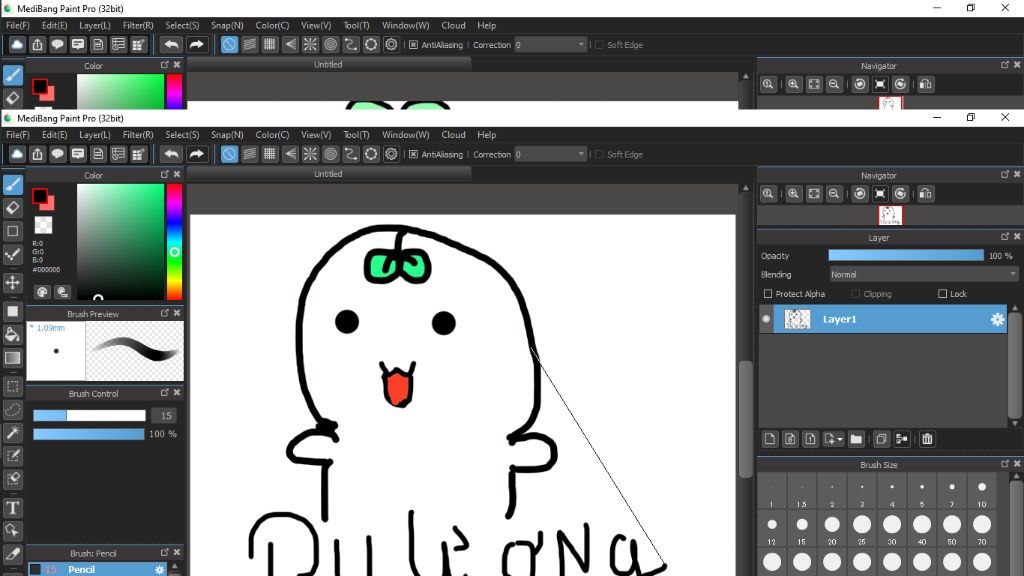Select the Fill rectangle tool
Screen dimensions: 1024x576
[x=12, y=311]
